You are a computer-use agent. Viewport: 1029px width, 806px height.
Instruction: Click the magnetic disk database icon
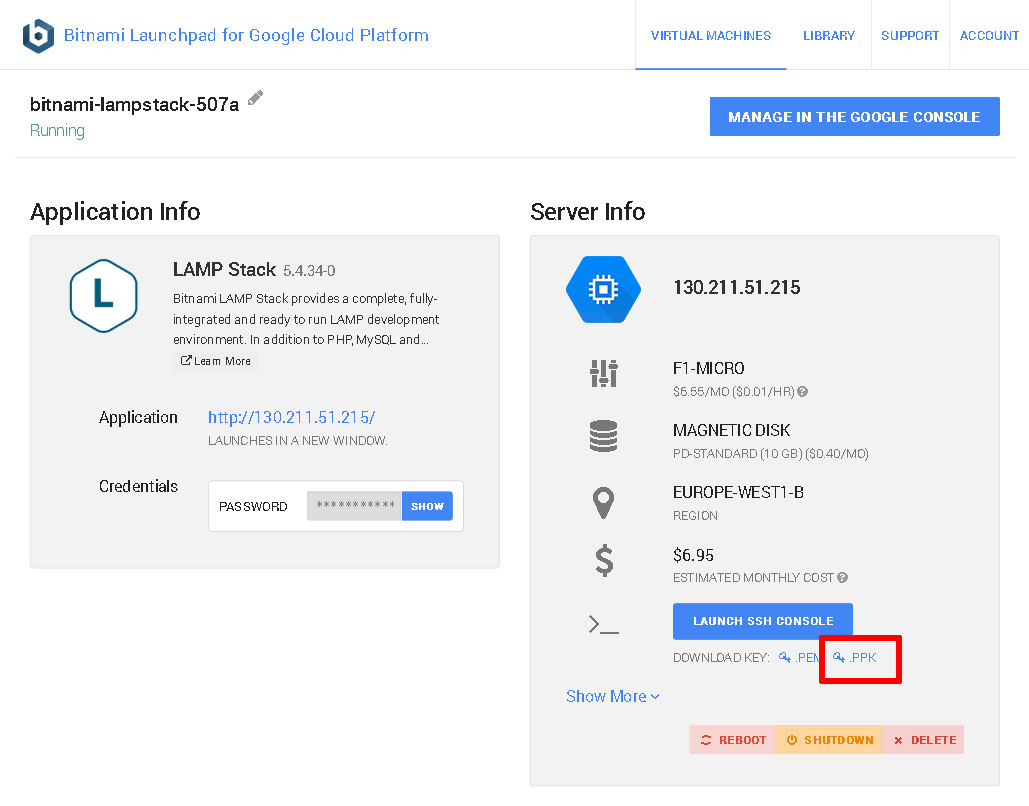pyautogui.click(x=603, y=436)
